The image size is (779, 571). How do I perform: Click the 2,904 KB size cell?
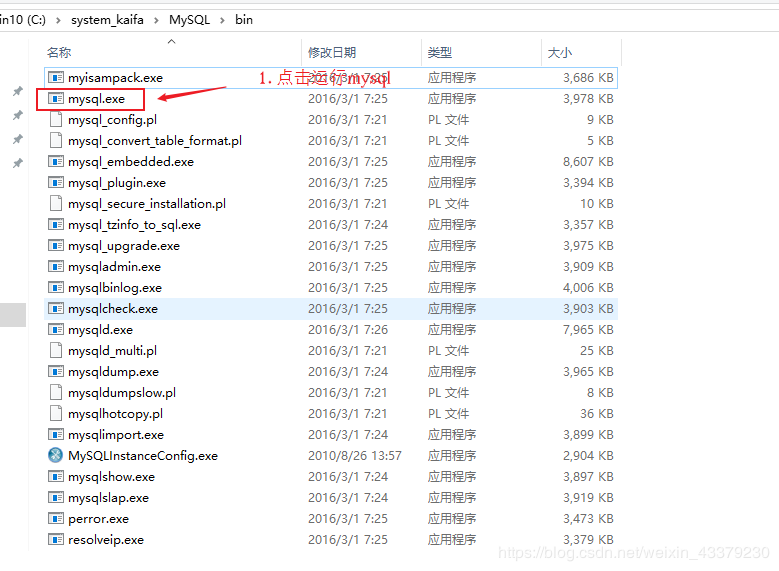[x=588, y=456]
